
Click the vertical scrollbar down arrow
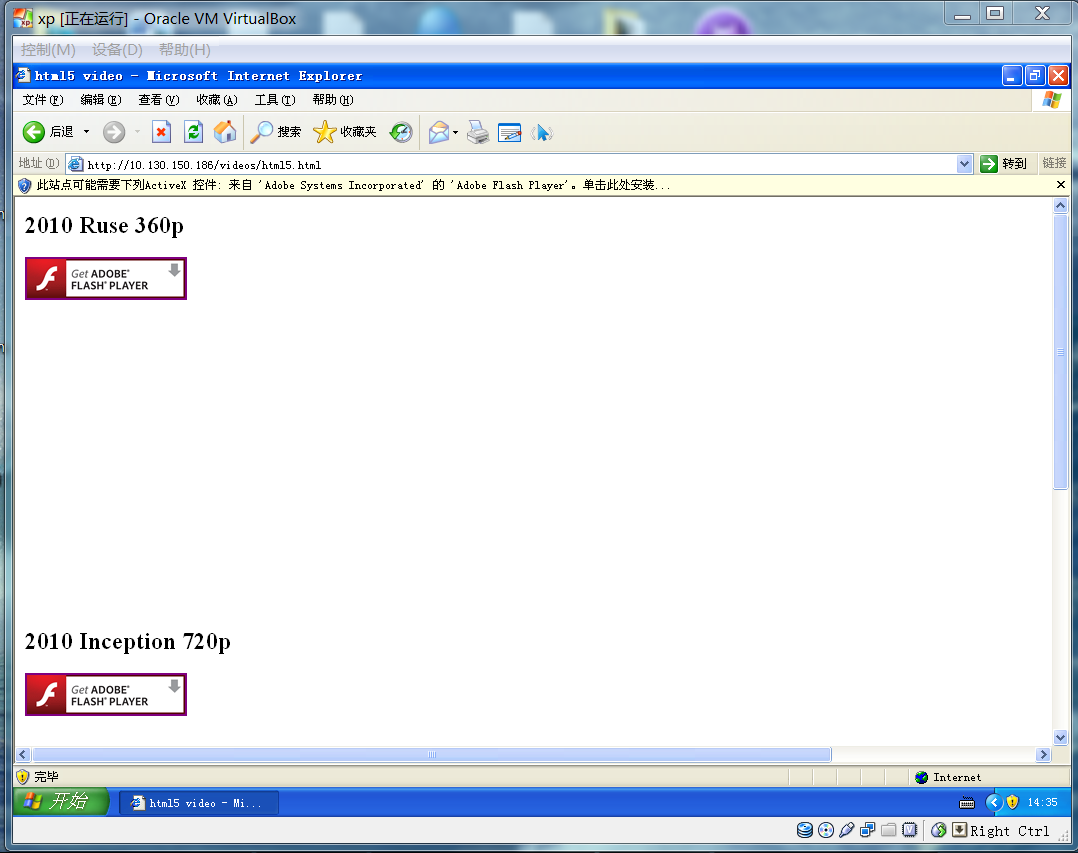1060,738
